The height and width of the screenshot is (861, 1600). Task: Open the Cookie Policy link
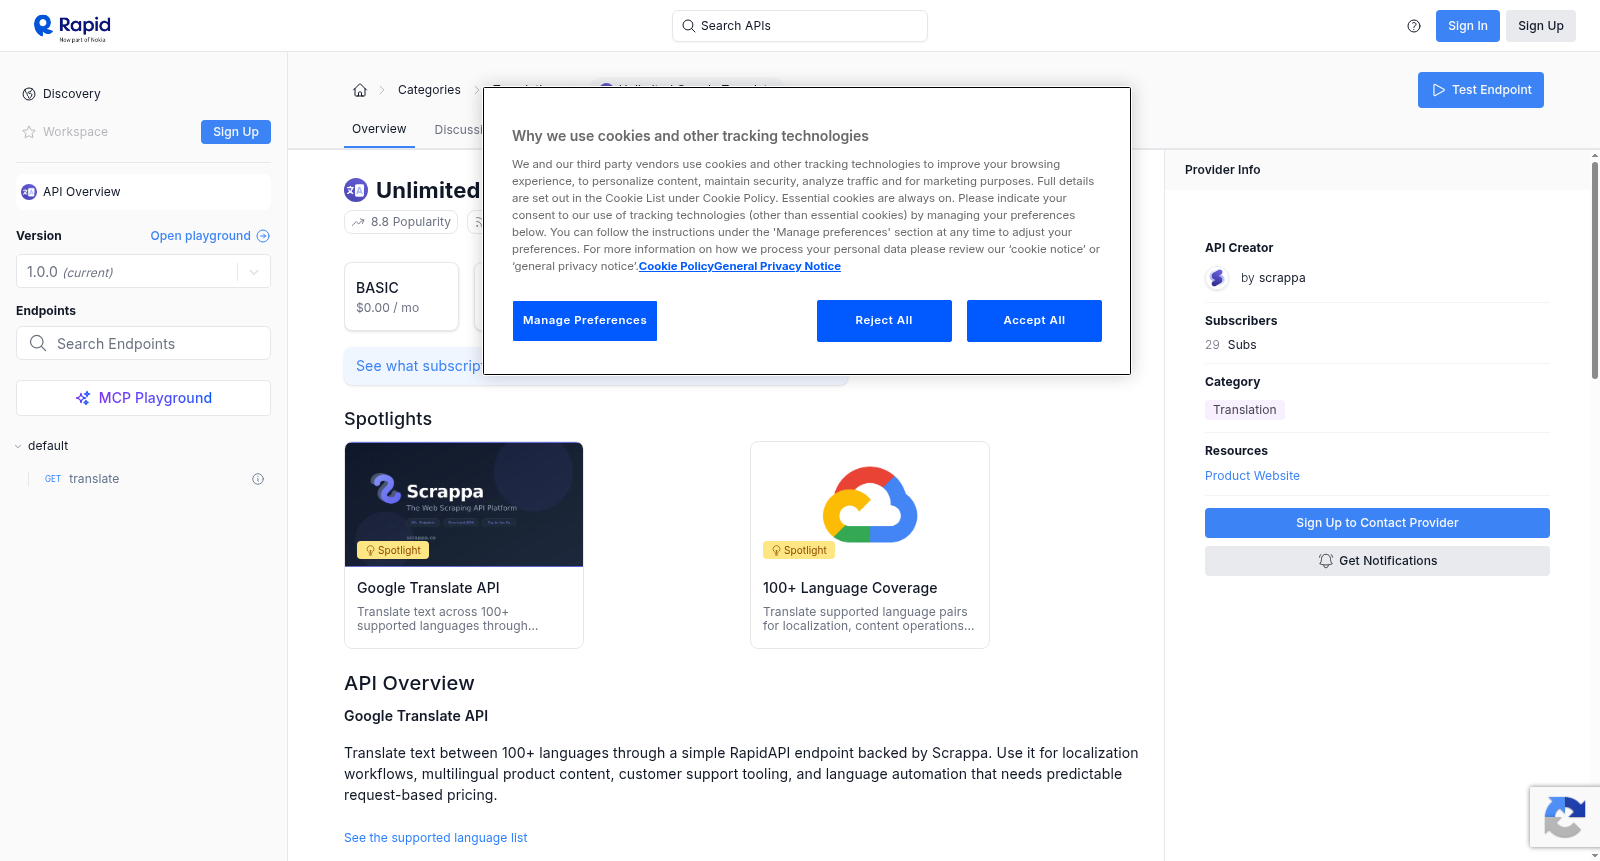coord(676,266)
